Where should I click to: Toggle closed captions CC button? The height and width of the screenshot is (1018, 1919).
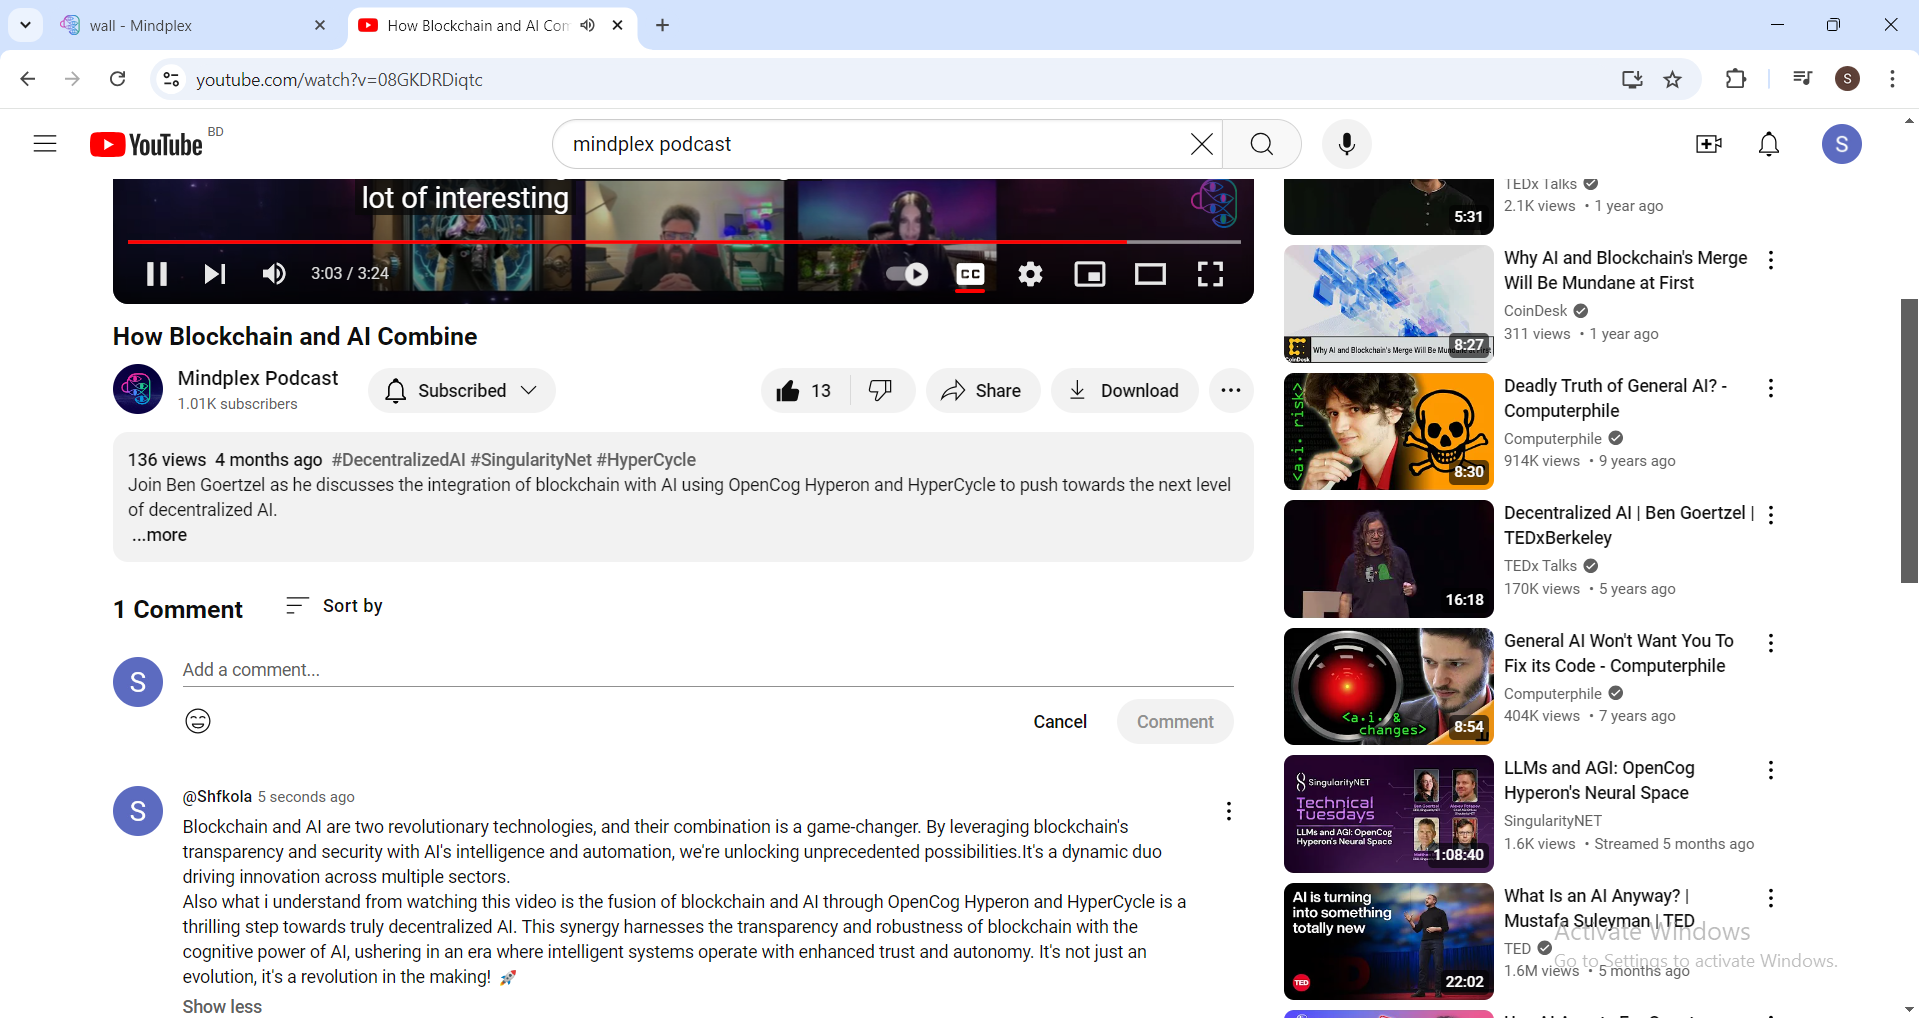pyautogui.click(x=971, y=274)
